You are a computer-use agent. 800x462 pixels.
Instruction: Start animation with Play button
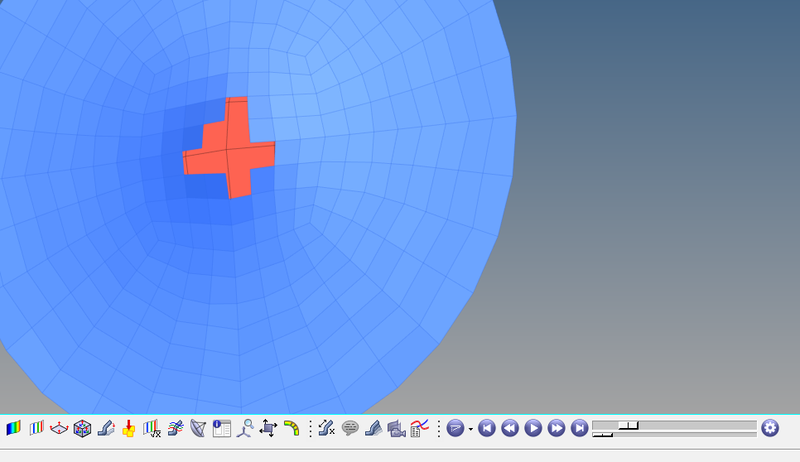pyautogui.click(x=533, y=428)
